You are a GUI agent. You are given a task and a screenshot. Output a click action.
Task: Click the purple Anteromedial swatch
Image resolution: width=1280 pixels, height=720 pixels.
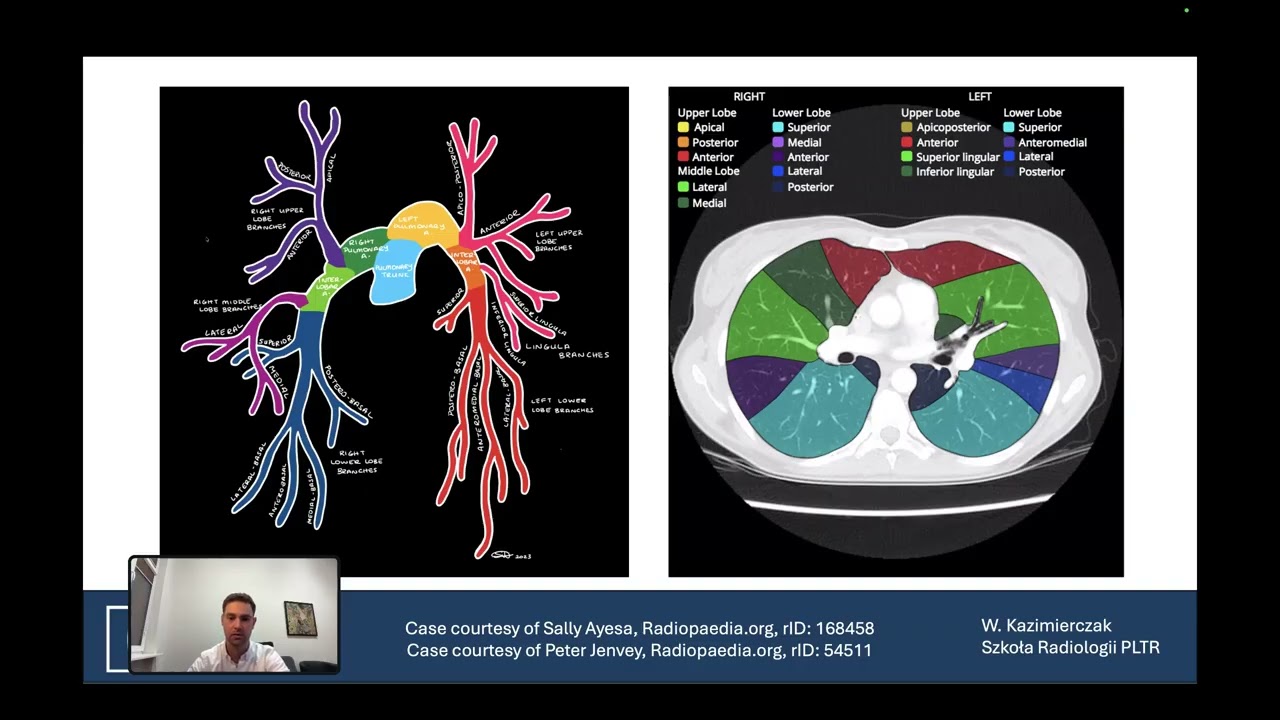[1009, 143]
